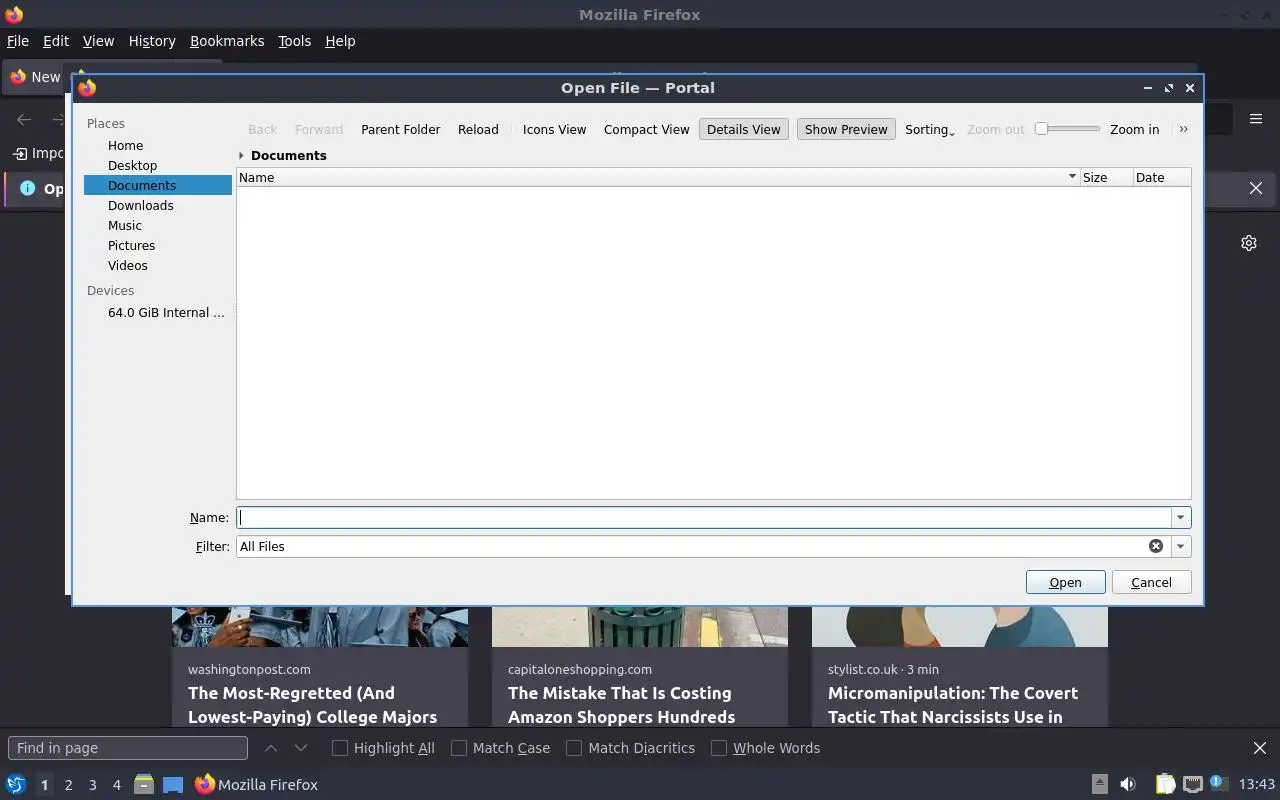Click the Name text field
Image resolution: width=1280 pixels, height=800 pixels.
pos(704,517)
